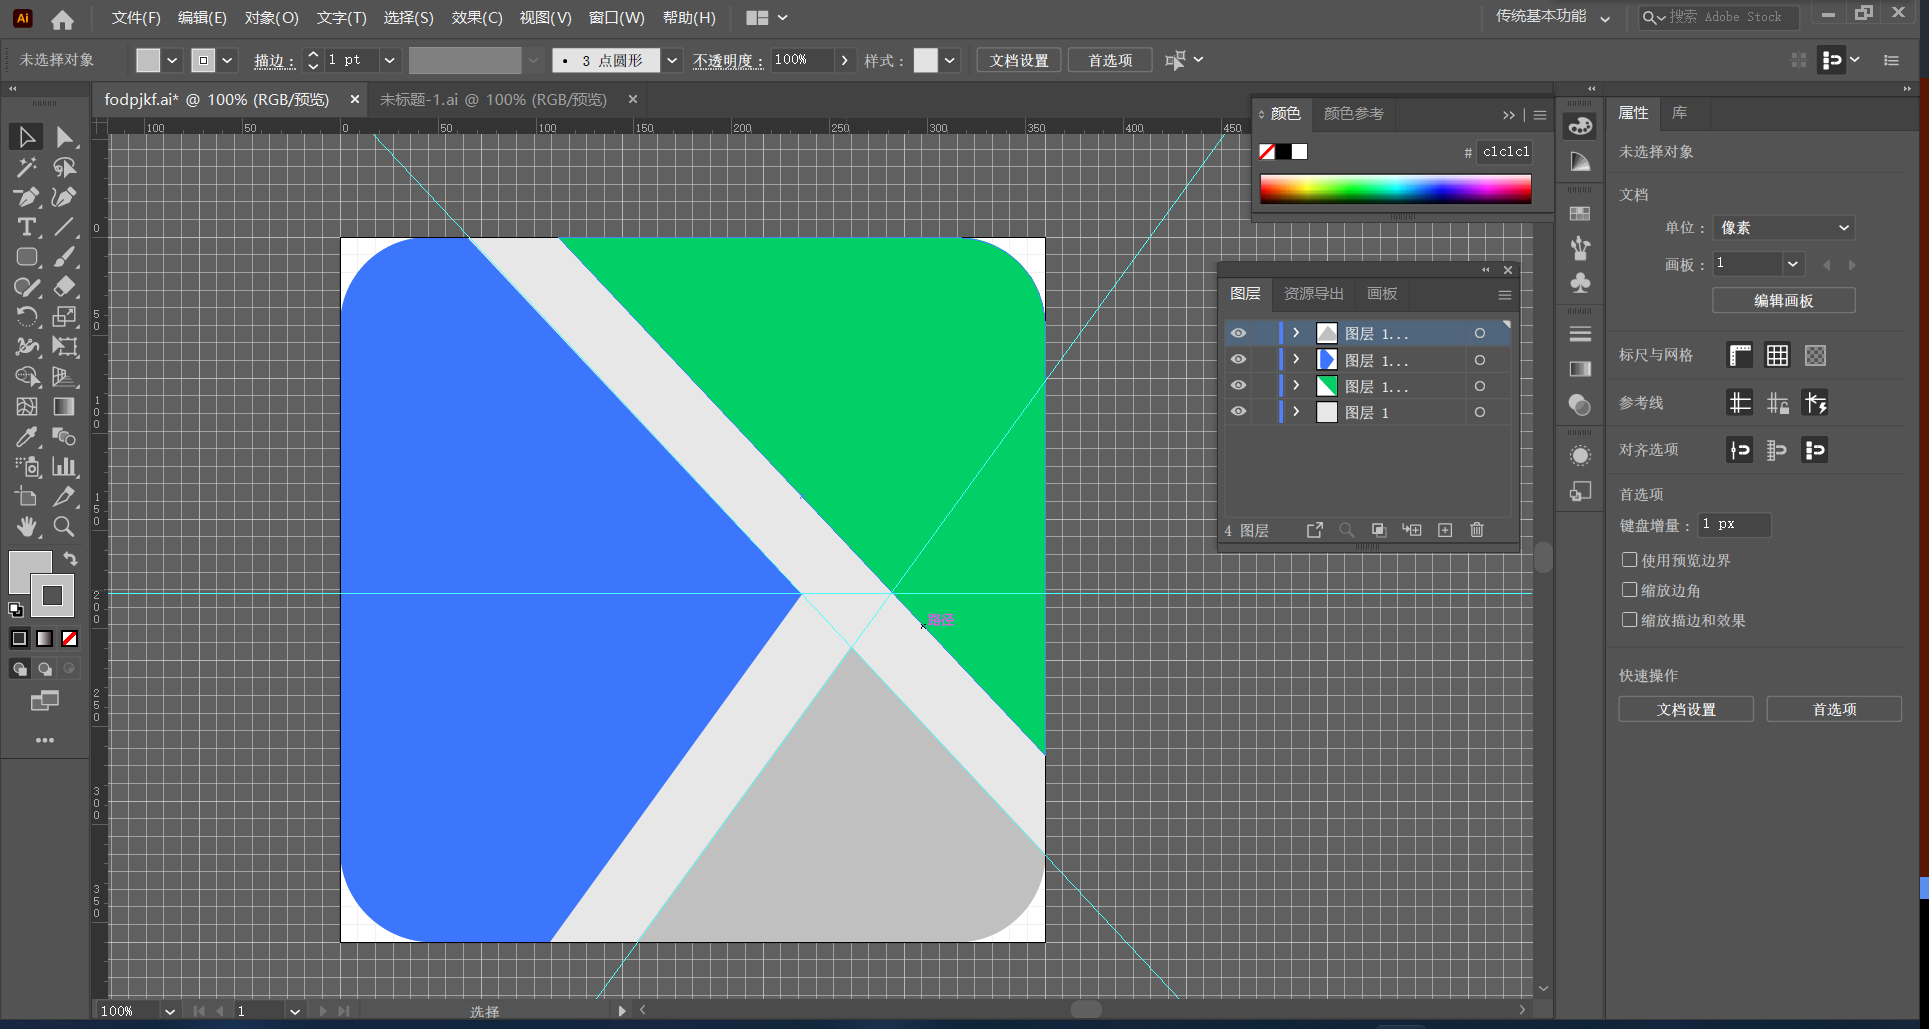Open the 效果(C) menu
This screenshot has width=1929, height=1029.
477,18
